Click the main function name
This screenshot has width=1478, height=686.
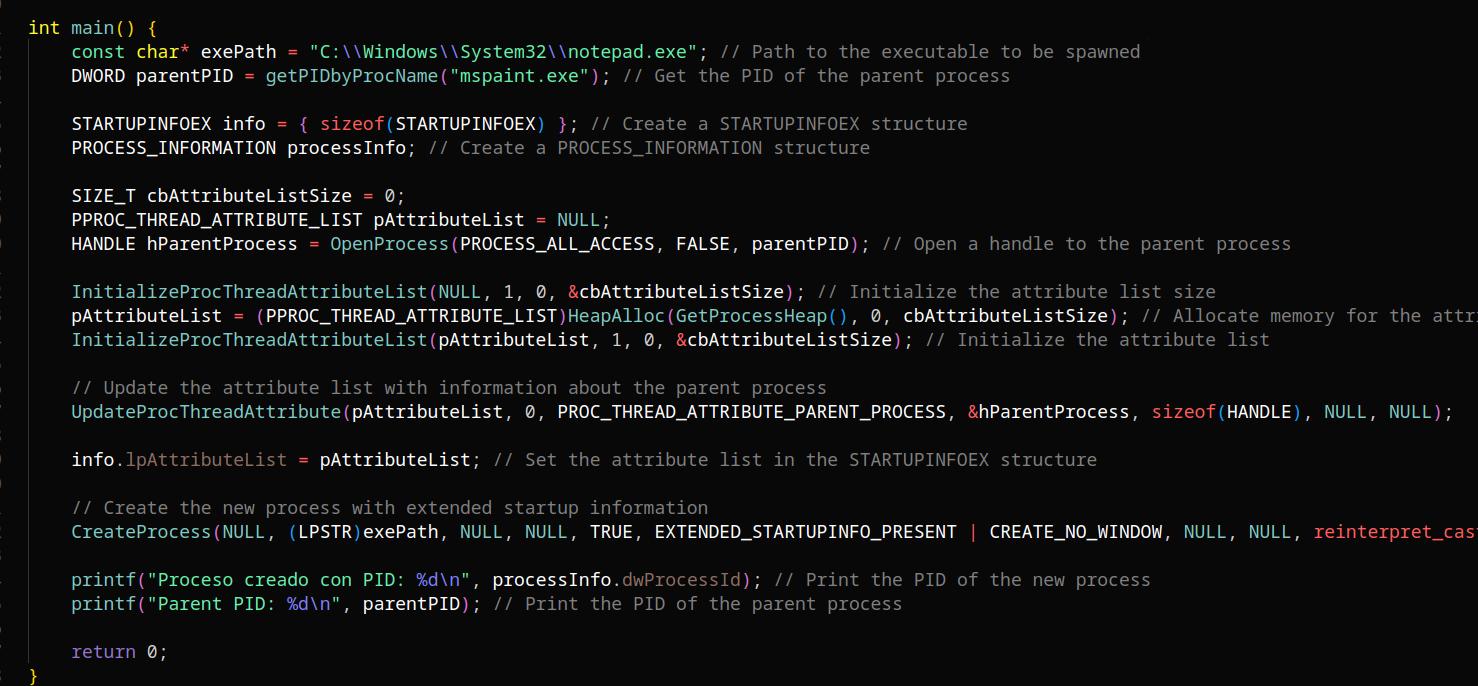point(93,27)
